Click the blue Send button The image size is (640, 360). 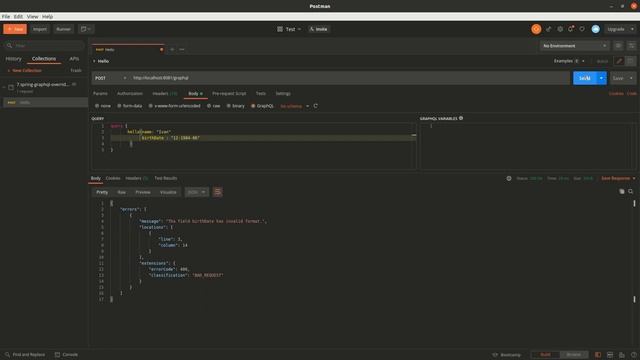[x=585, y=78]
